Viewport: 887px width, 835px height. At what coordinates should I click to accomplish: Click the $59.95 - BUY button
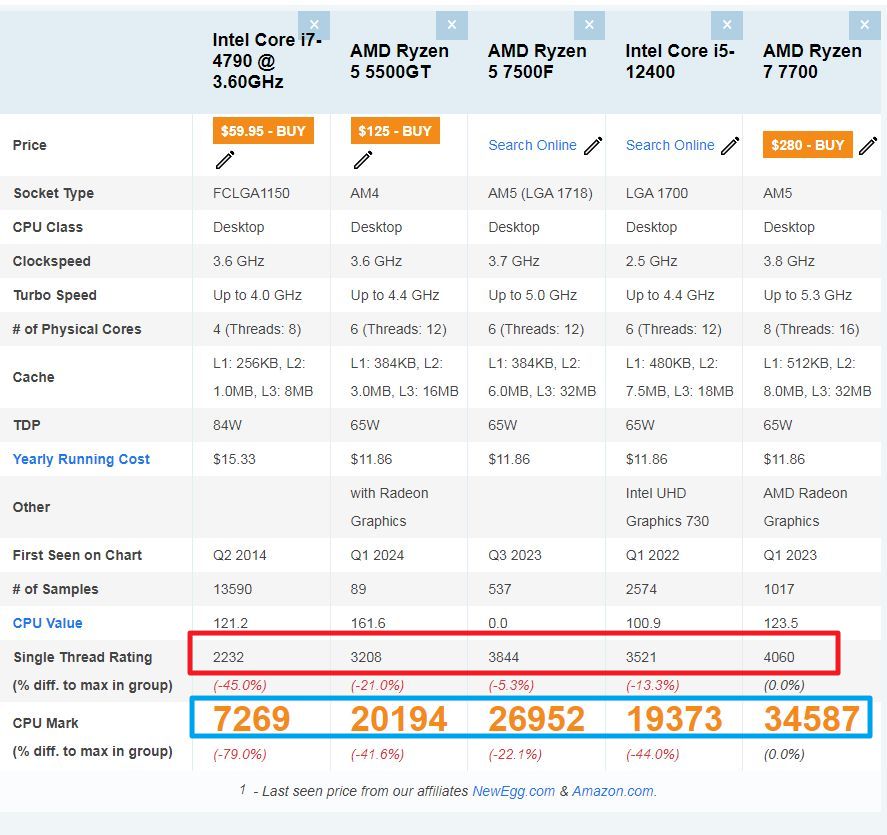point(263,131)
